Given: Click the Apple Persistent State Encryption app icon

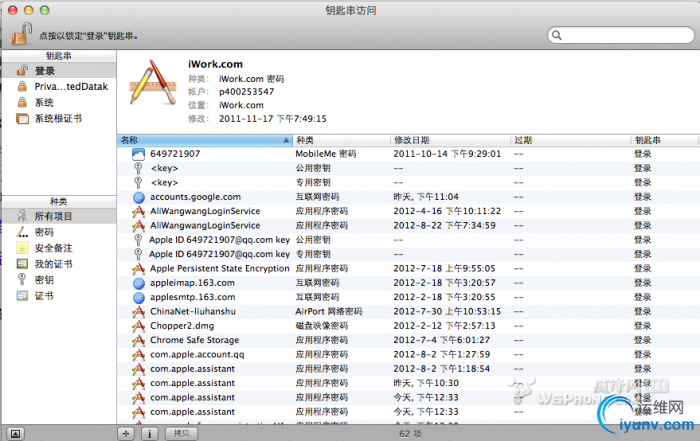Looking at the screenshot, I should pyautogui.click(x=138, y=269).
